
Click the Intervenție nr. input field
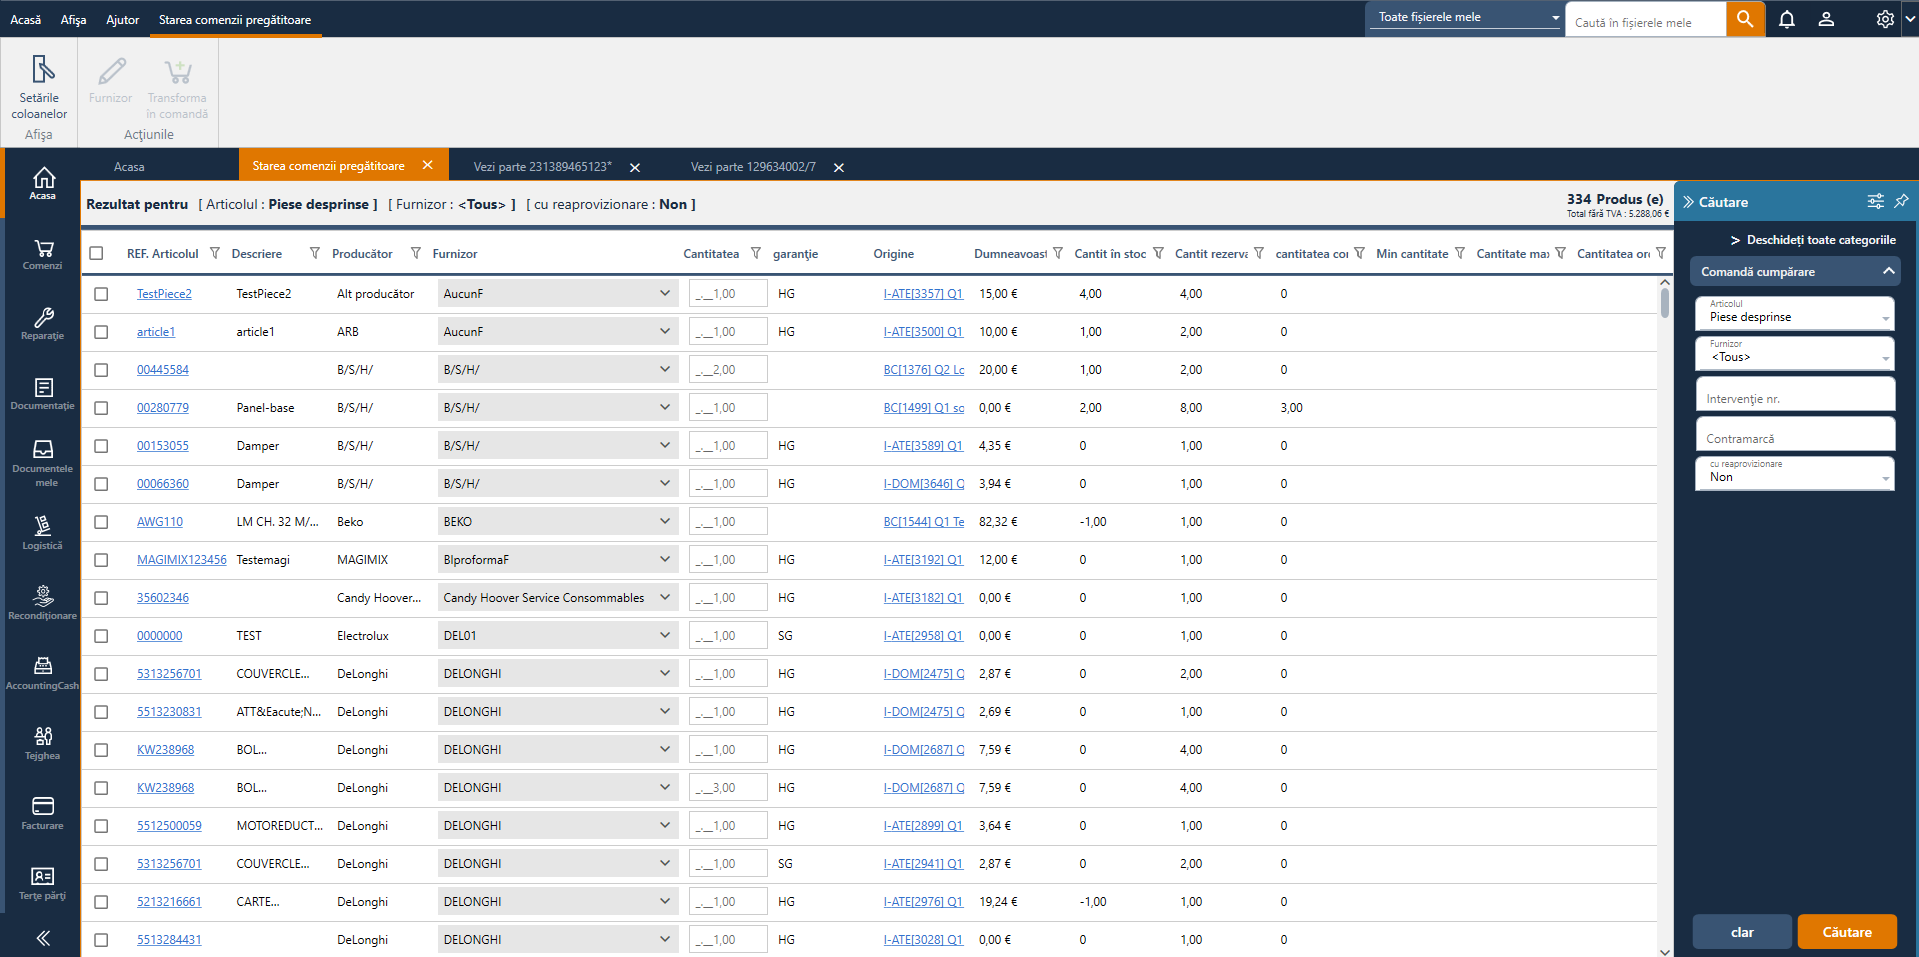point(1795,394)
